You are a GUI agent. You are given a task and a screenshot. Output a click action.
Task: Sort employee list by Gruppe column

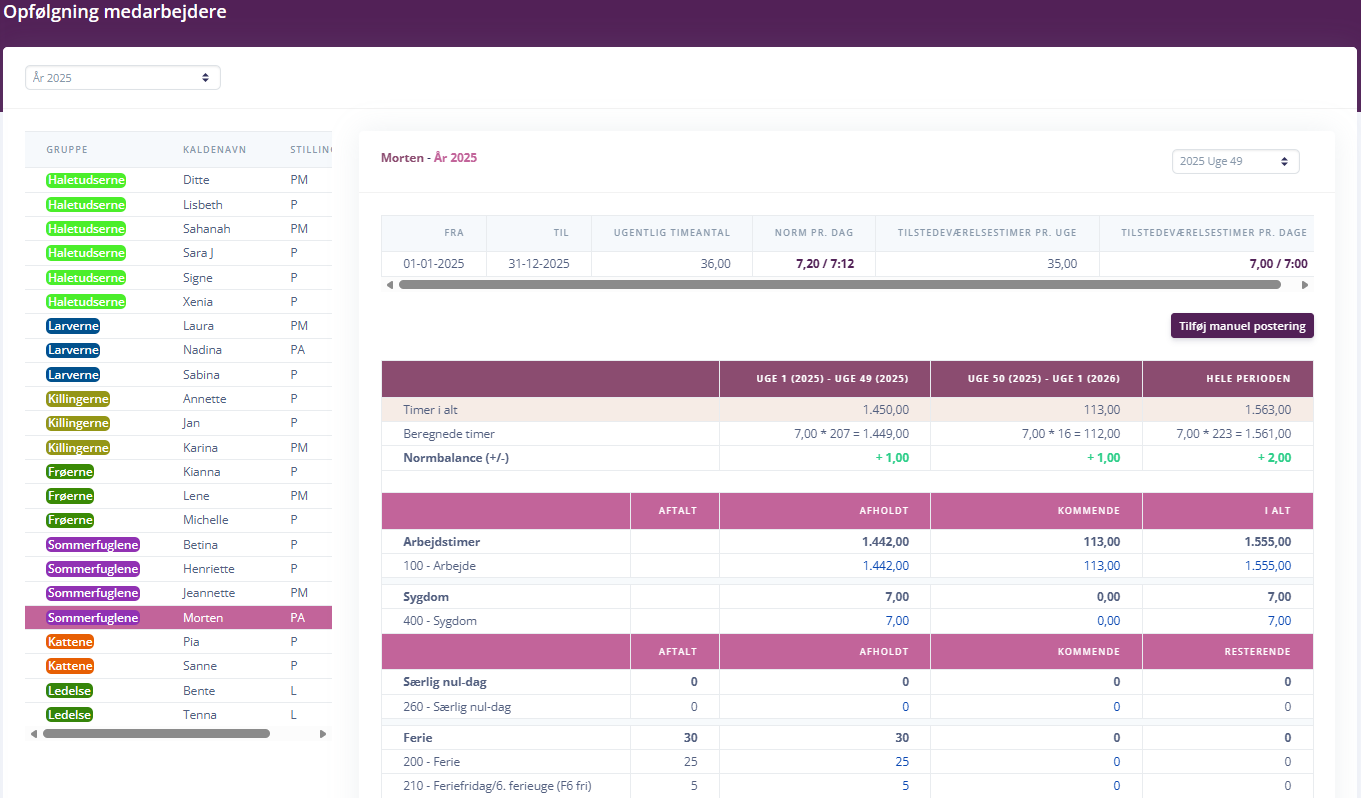(67, 150)
